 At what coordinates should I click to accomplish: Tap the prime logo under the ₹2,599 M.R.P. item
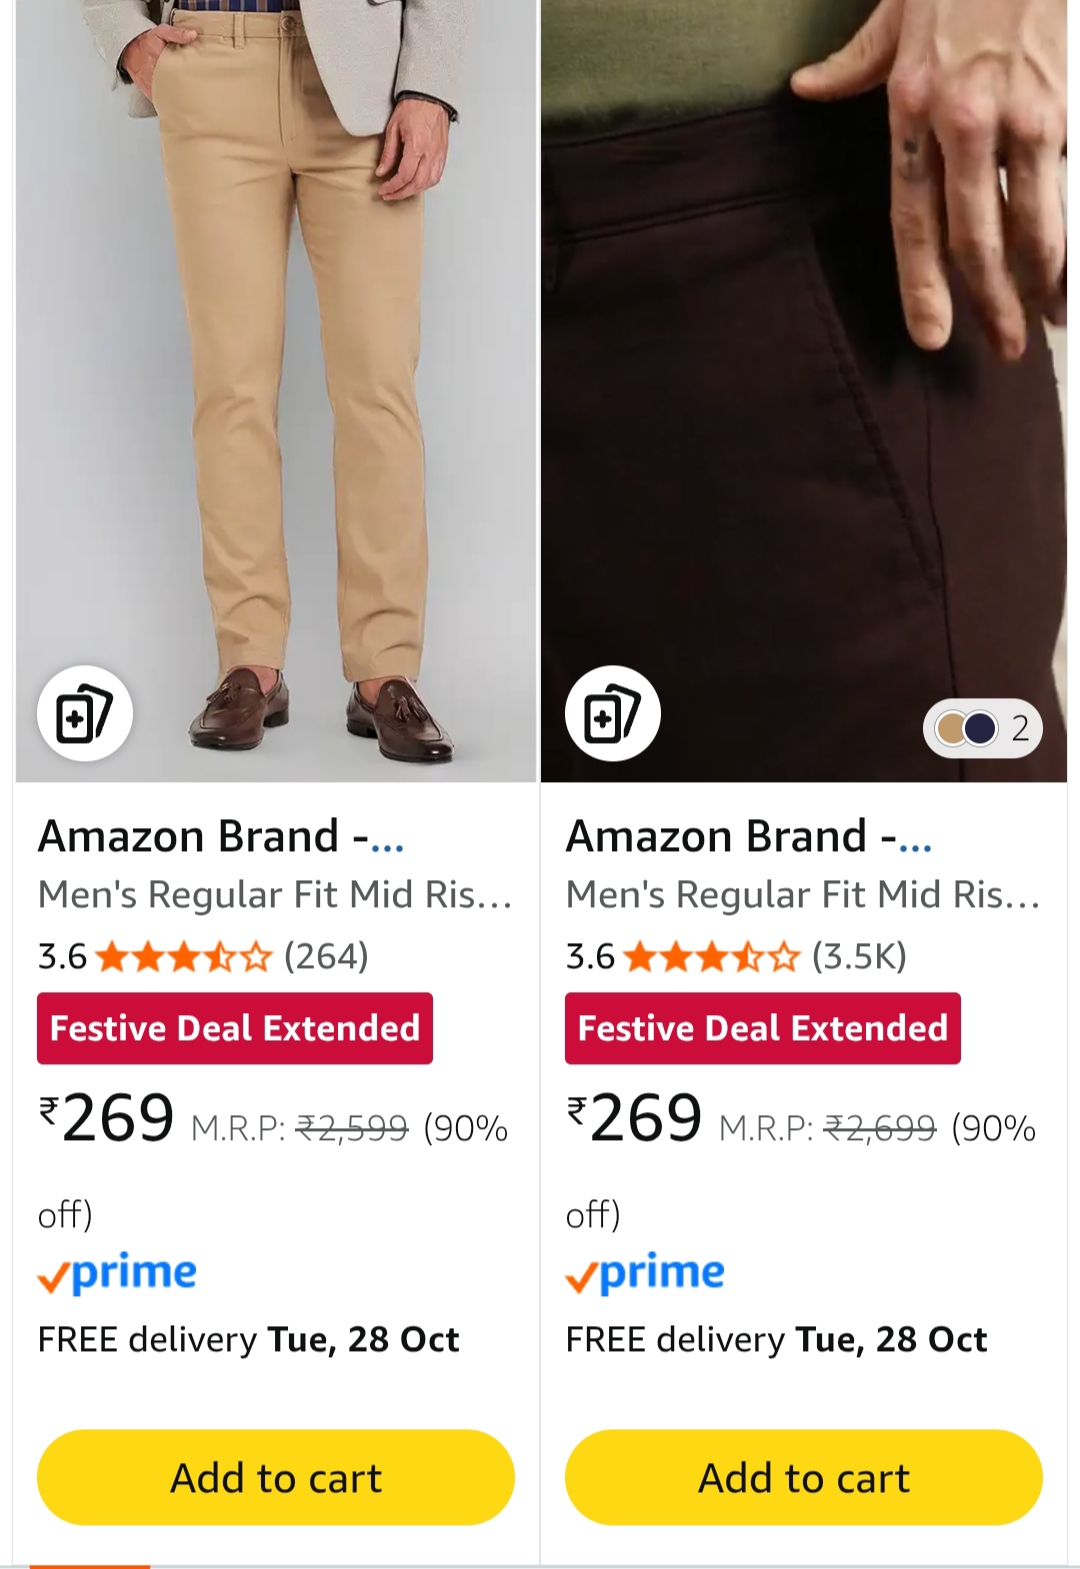click(x=118, y=1274)
